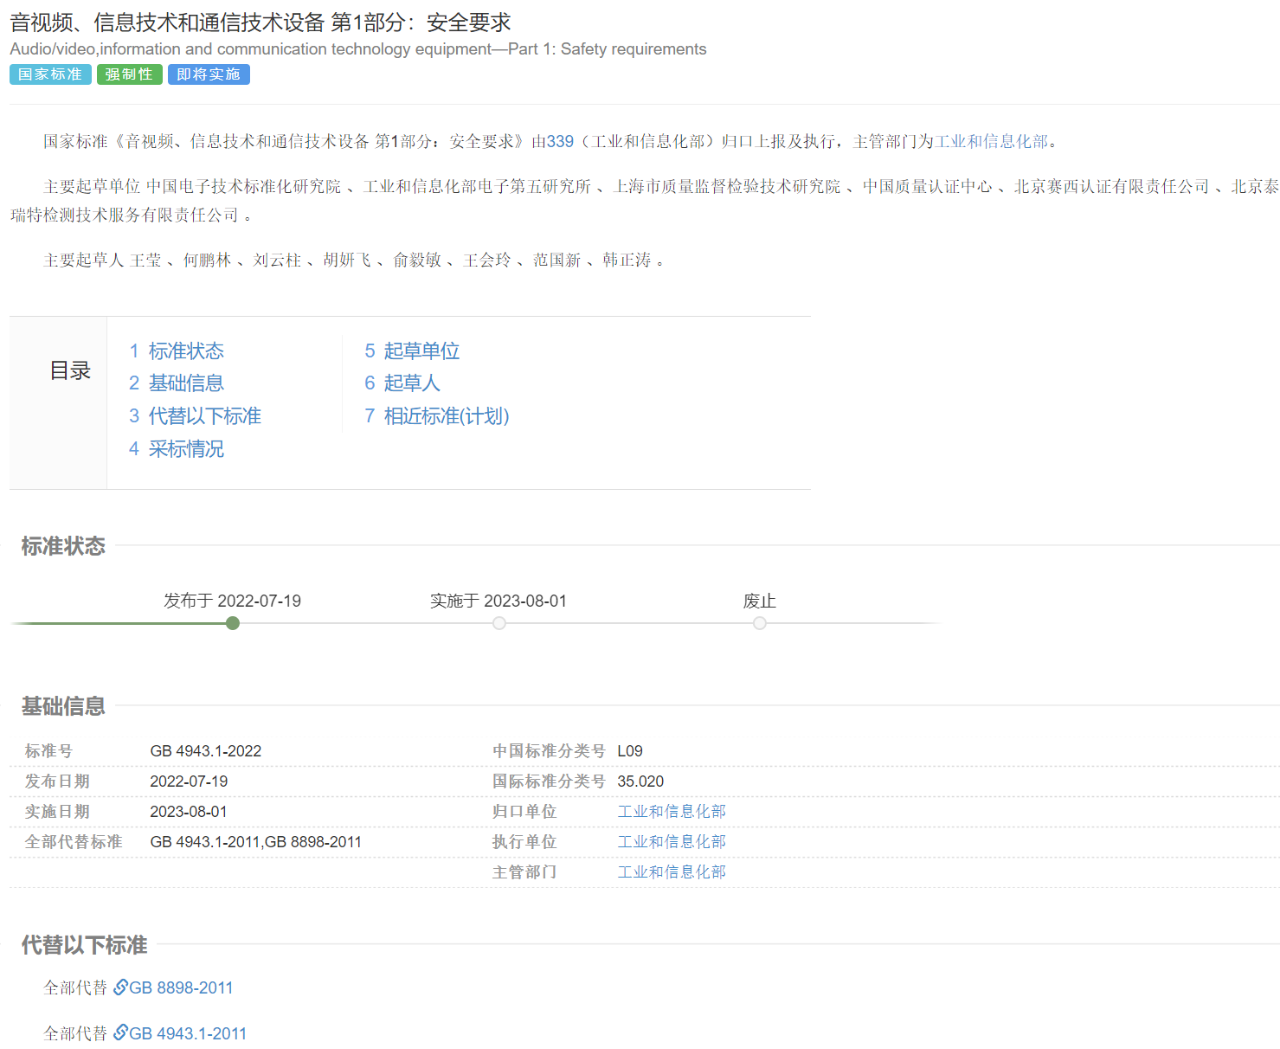
Task: Click the 中国标准分类号 field label
Action: [549, 751]
